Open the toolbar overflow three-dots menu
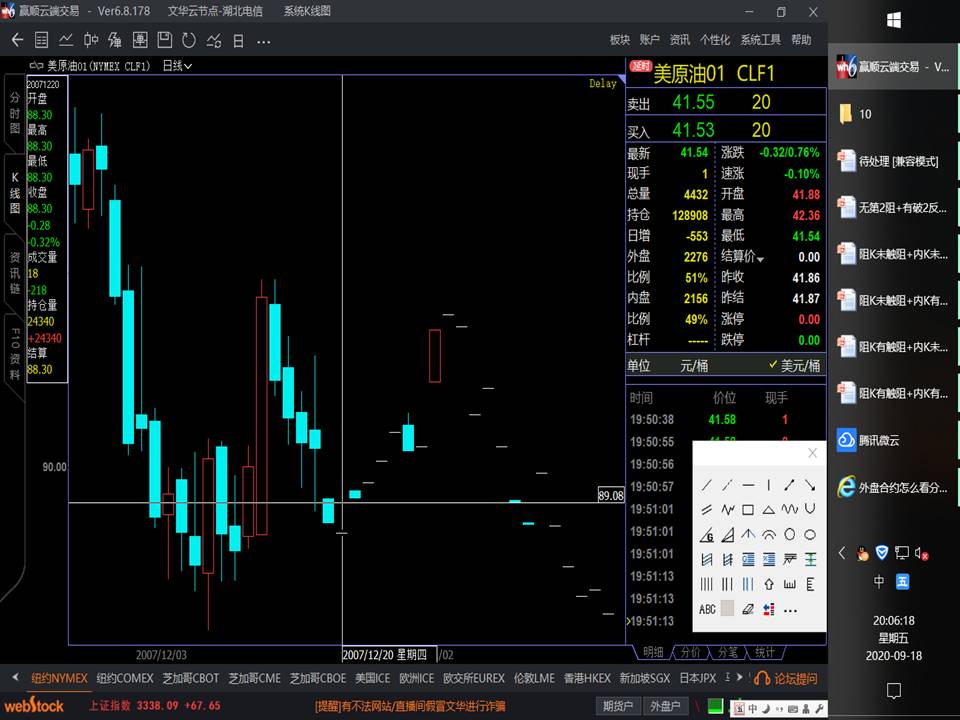Image resolution: width=960 pixels, height=720 pixels. coord(263,41)
